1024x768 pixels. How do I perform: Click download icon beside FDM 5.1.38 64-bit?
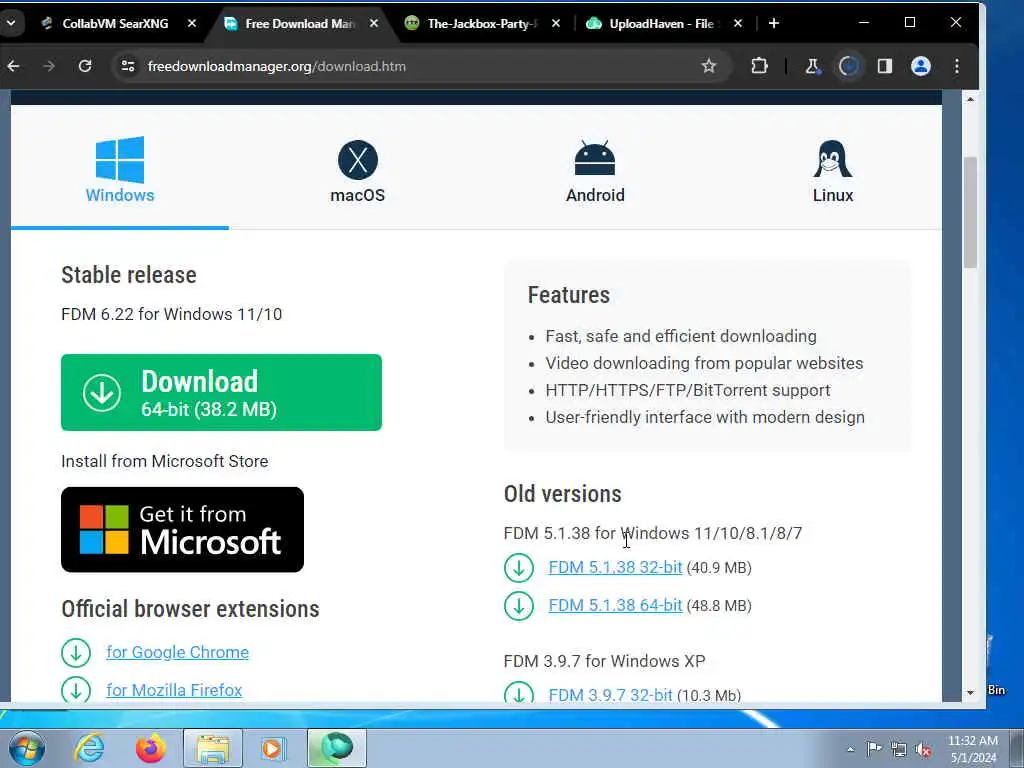coord(519,606)
